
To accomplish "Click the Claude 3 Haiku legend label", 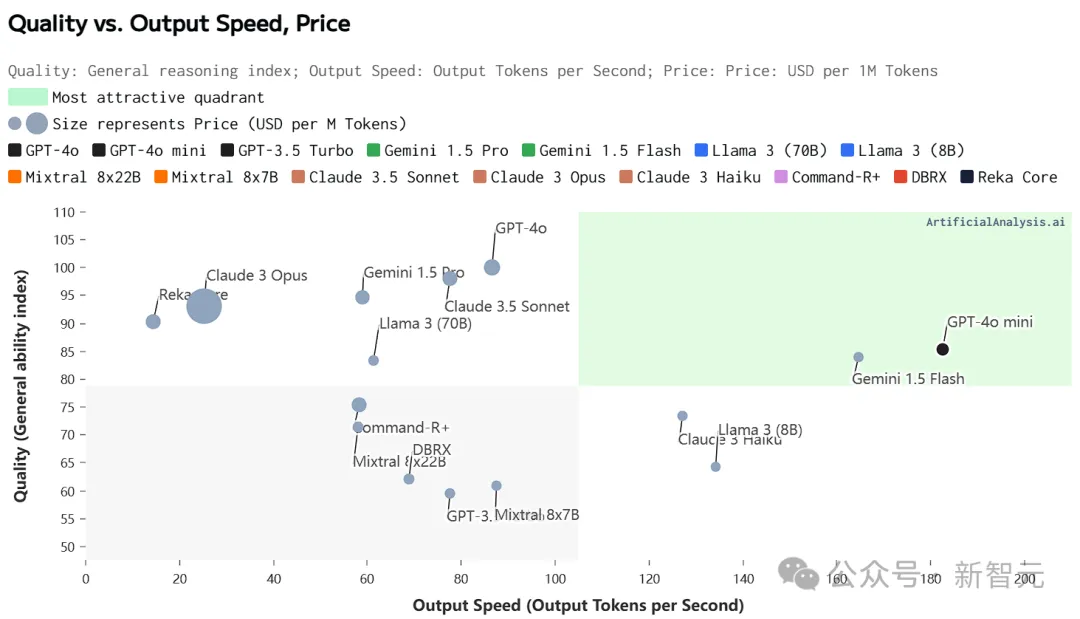I will click(x=698, y=177).
